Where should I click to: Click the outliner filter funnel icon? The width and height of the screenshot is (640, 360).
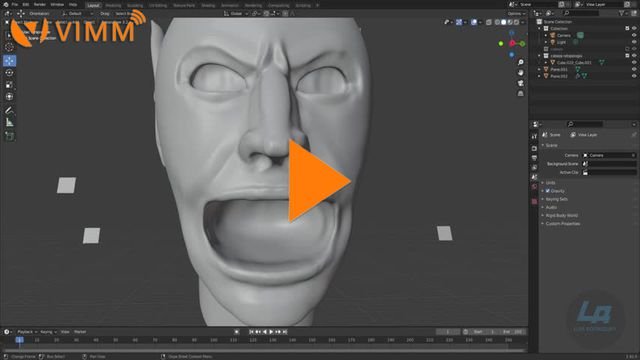tap(622, 13)
